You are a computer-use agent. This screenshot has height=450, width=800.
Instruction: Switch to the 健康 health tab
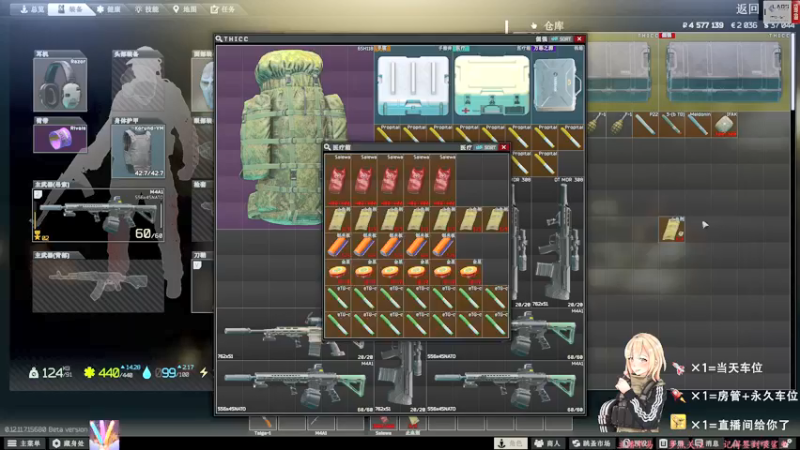[x=109, y=9]
